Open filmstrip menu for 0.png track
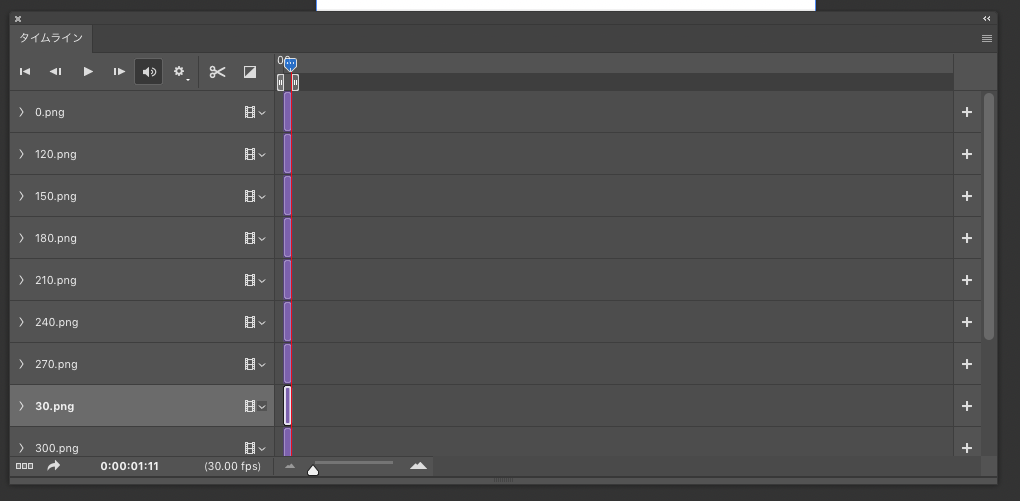Viewport: 1020px width, 501px height. [255, 113]
